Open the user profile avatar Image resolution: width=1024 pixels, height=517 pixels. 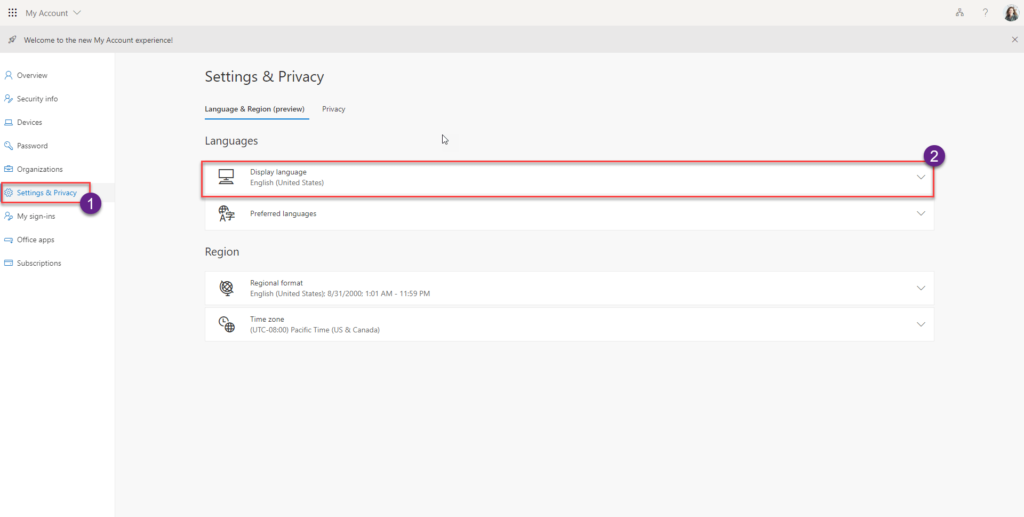(x=1011, y=13)
